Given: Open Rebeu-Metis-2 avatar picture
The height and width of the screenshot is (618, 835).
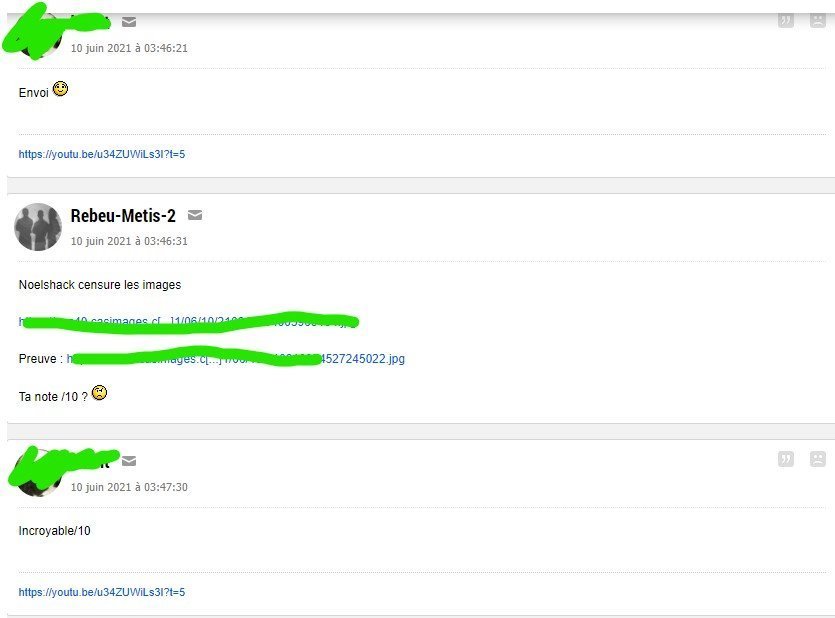Looking at the screenshot, I should [38, 227].
